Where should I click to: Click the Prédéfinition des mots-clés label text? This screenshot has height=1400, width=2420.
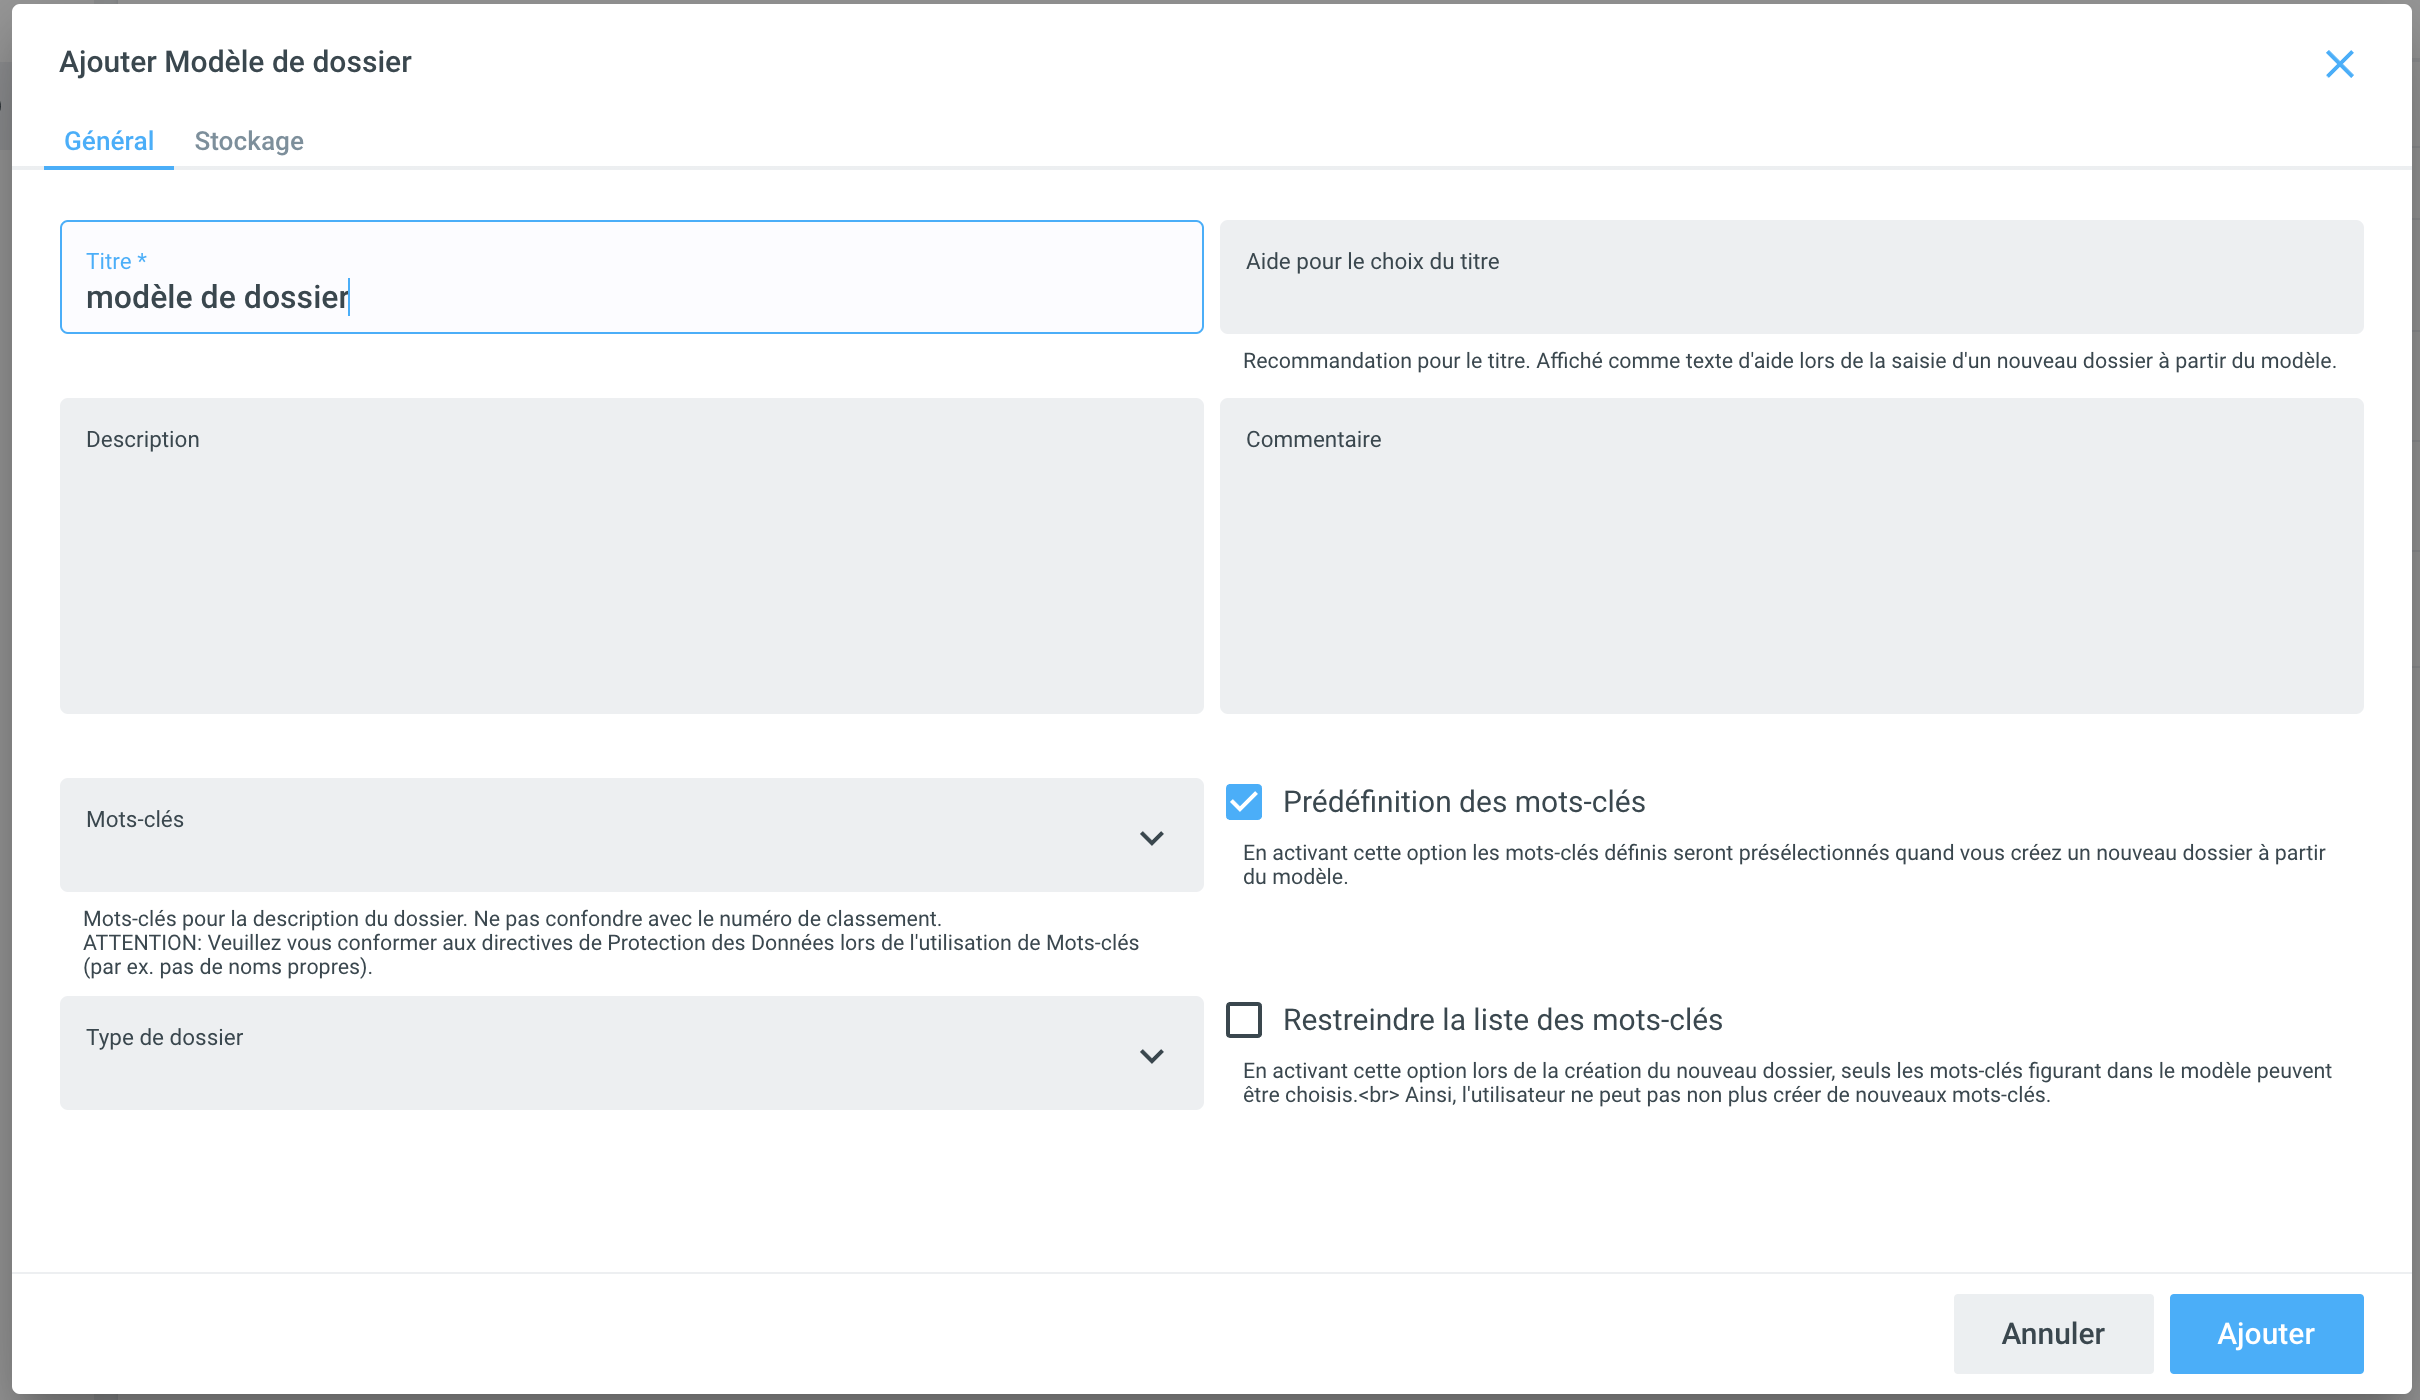pyautogui.click(x=1463, y=802)
